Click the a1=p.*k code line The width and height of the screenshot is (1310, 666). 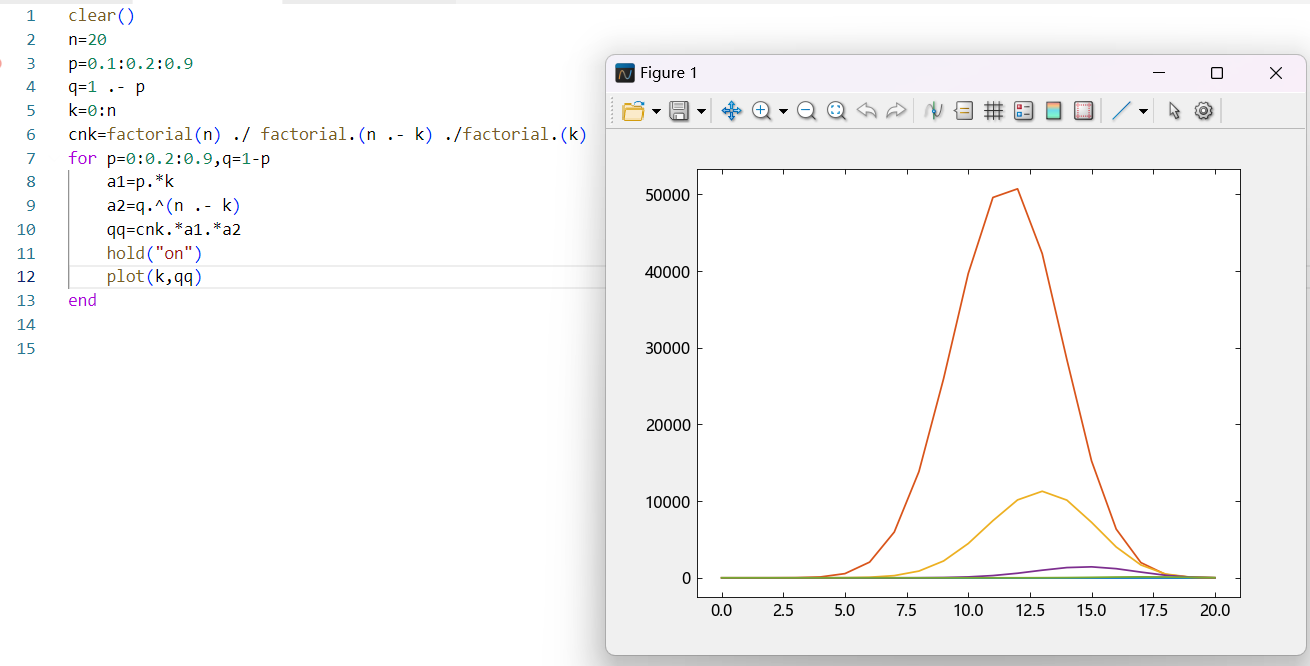point(141,182)
